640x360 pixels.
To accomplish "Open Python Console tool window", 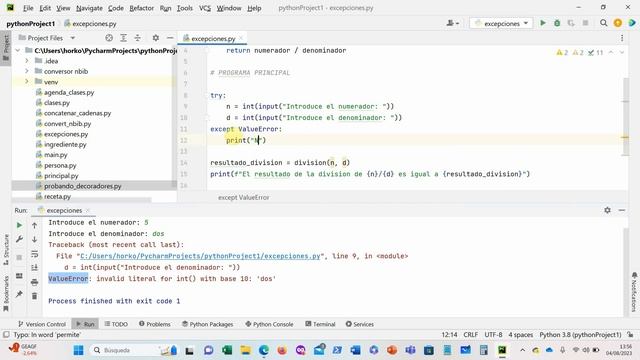I will (269, 324).
